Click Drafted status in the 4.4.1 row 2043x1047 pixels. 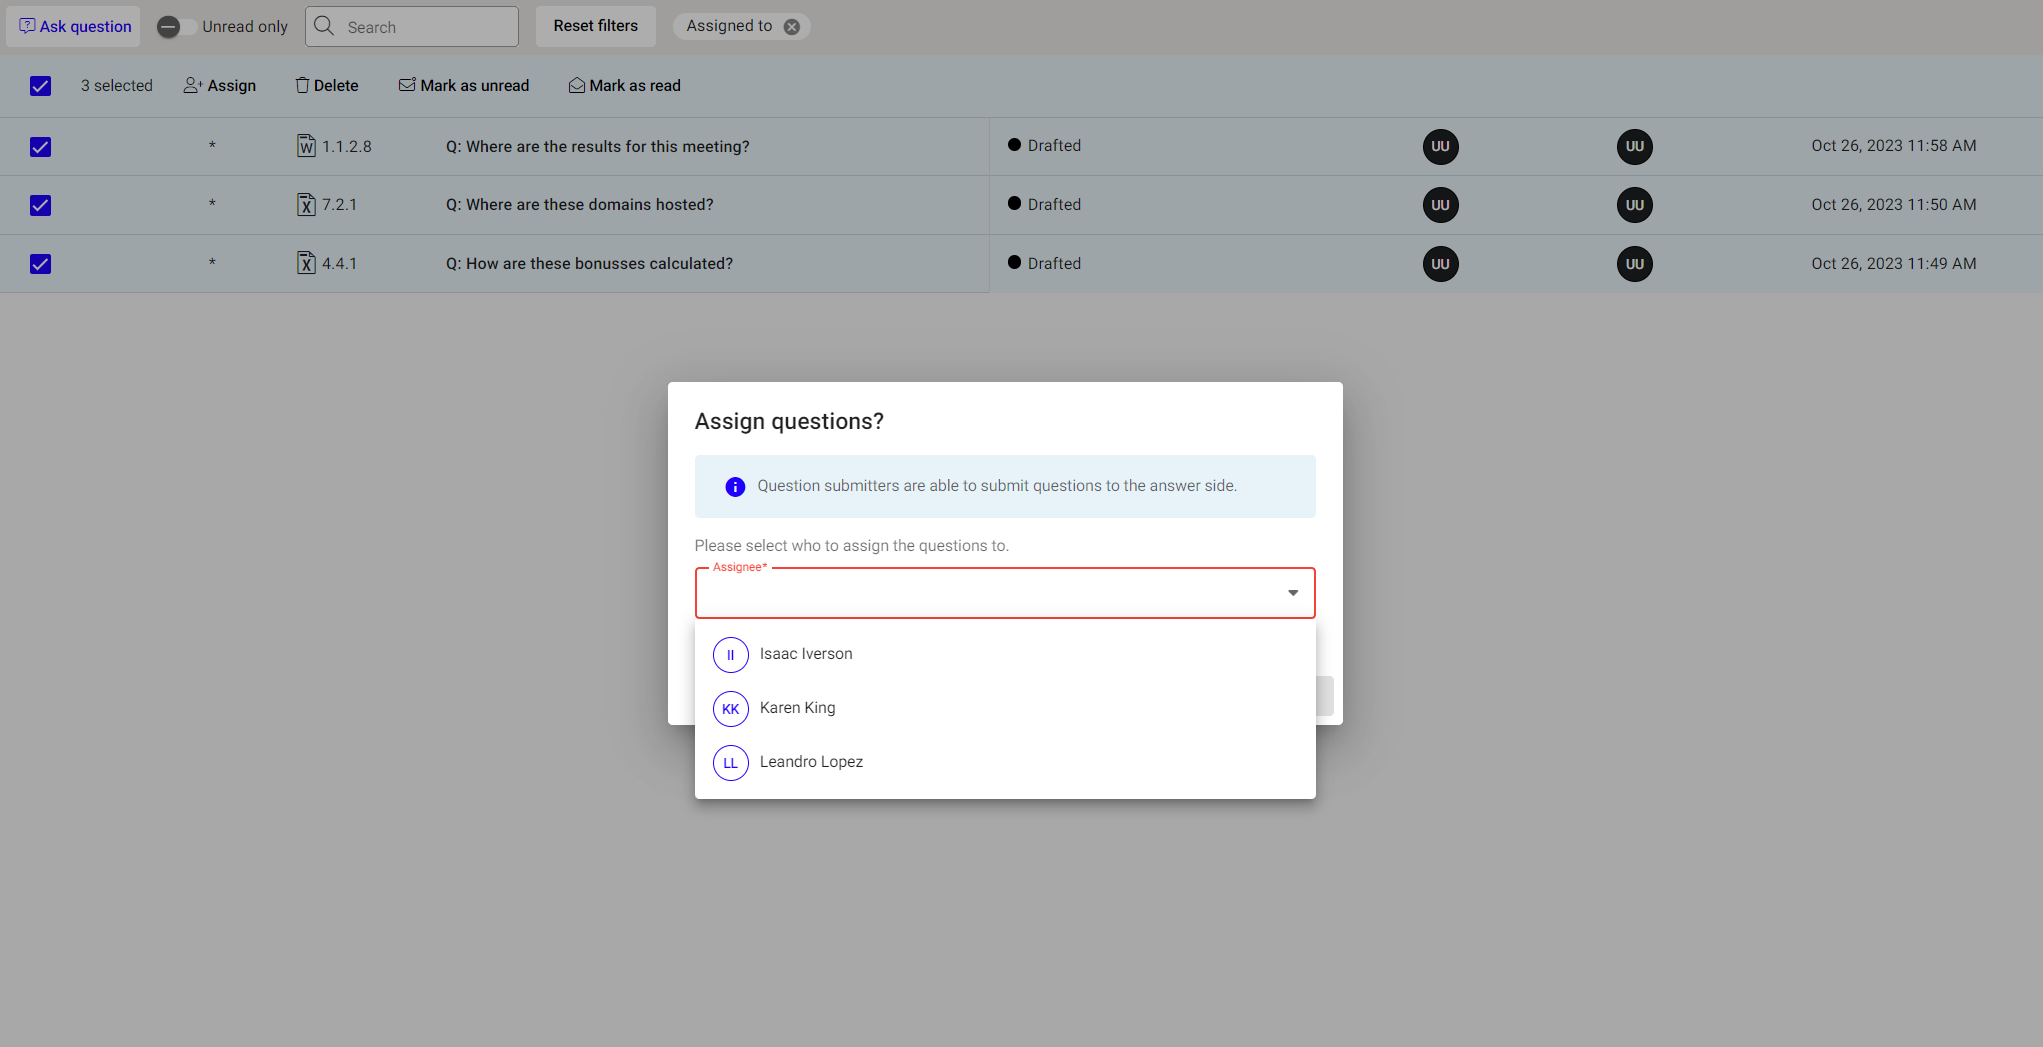[1045, 263]
